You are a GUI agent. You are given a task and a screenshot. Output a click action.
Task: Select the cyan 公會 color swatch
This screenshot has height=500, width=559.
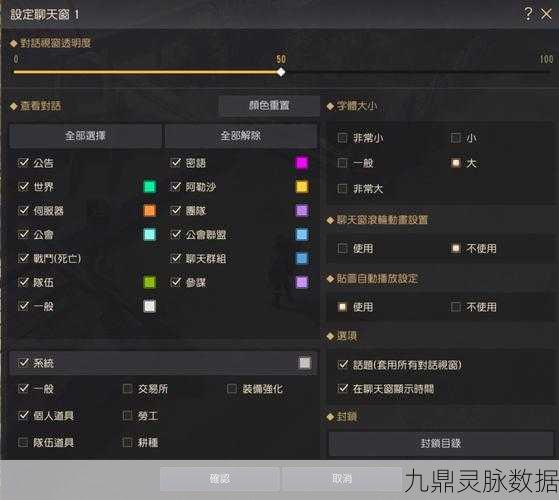(x=149, y=234)
